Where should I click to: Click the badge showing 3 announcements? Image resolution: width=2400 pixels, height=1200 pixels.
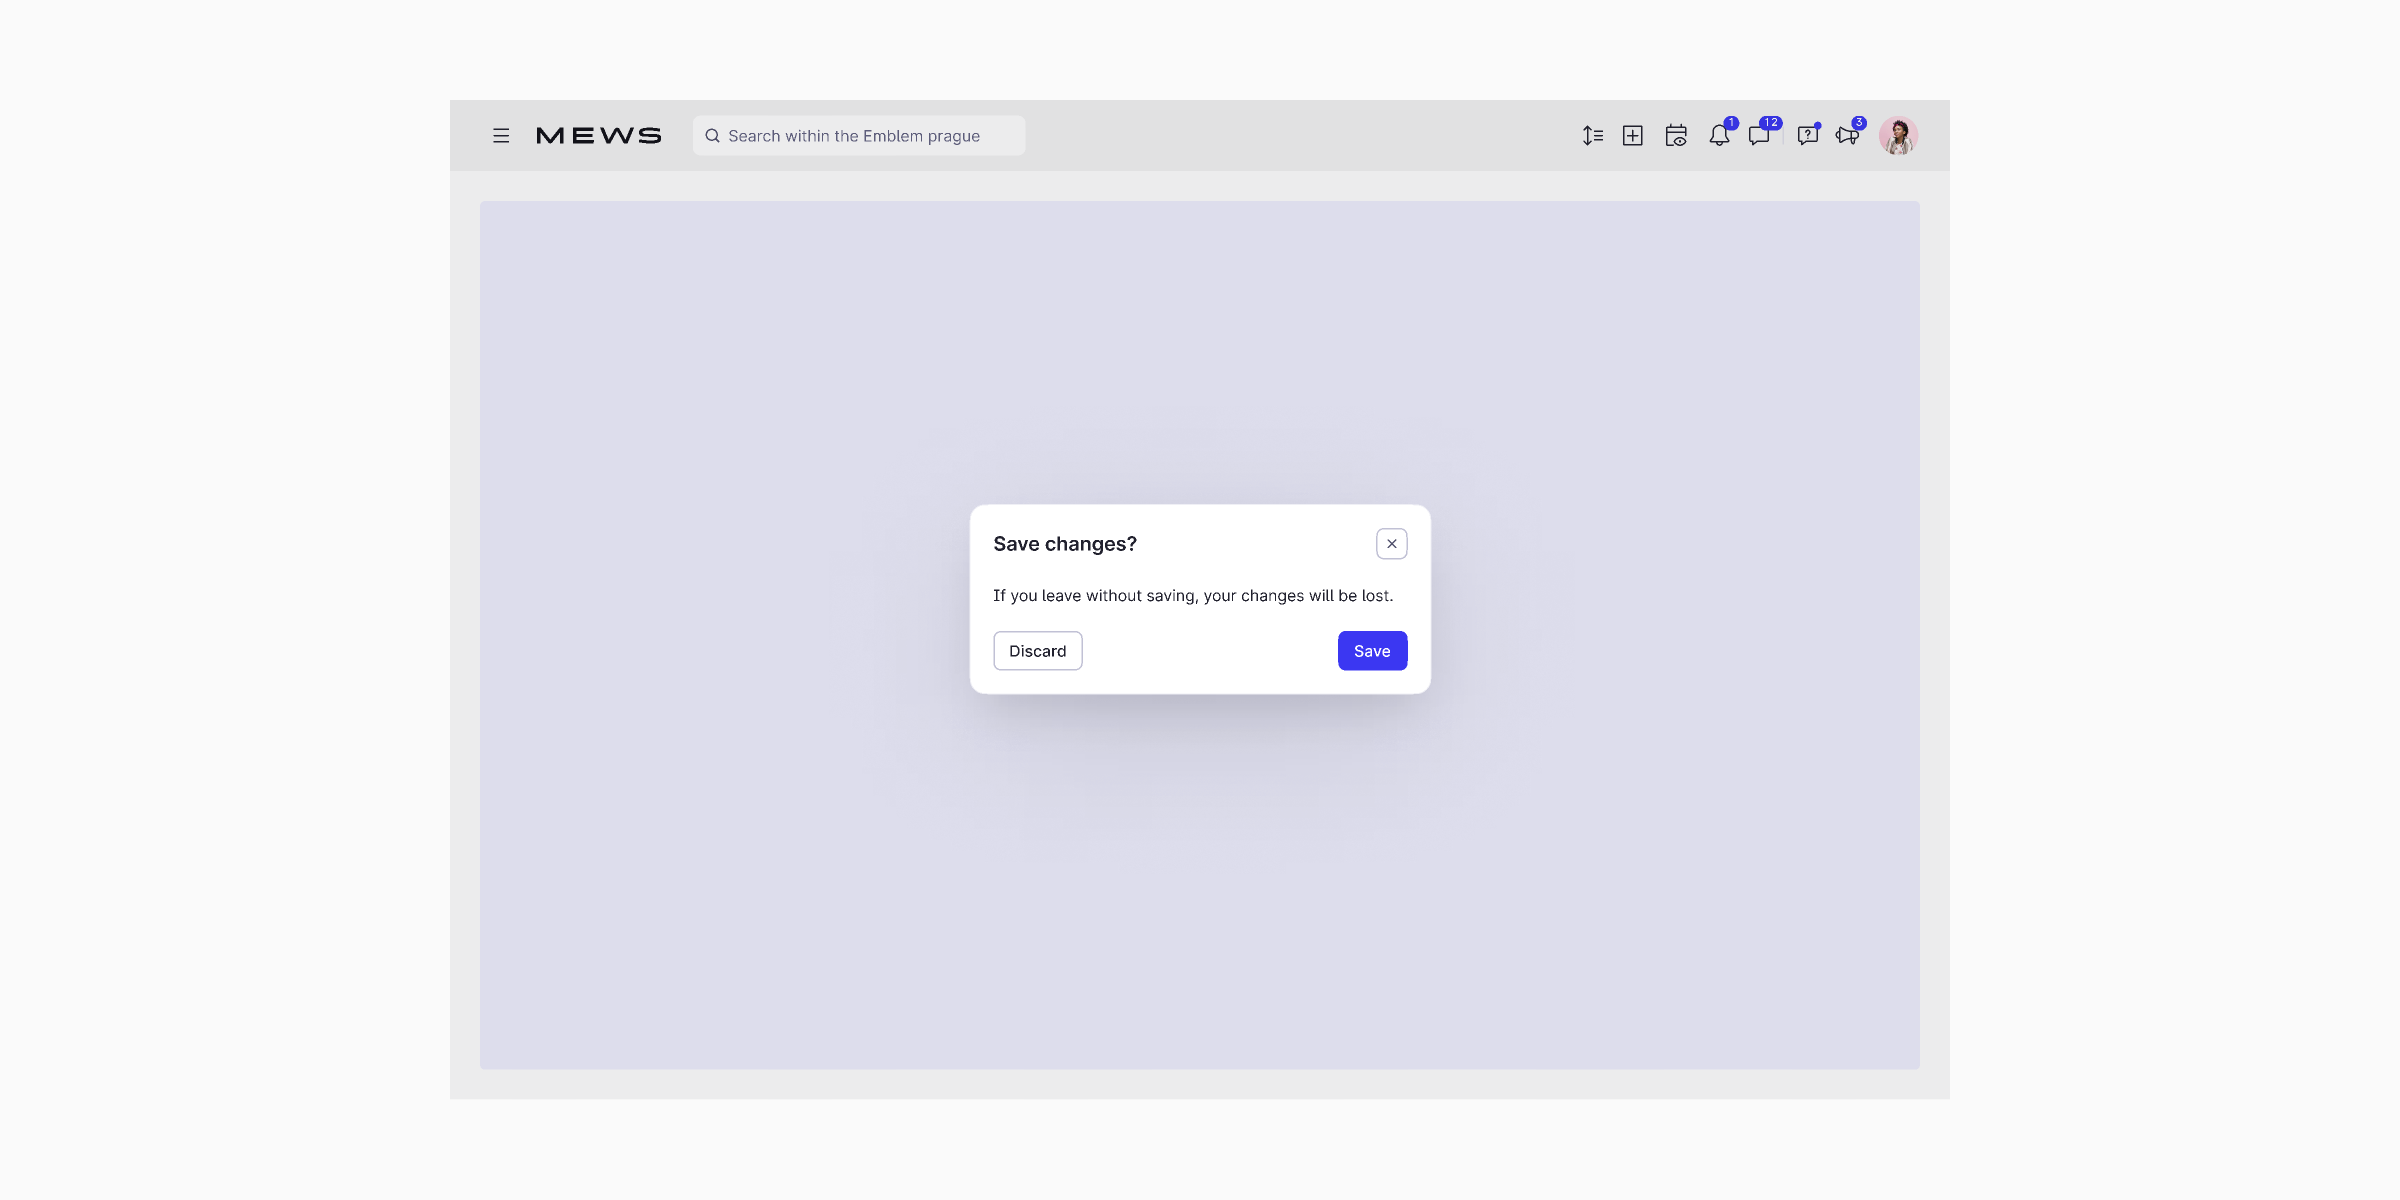[1858, 122]
